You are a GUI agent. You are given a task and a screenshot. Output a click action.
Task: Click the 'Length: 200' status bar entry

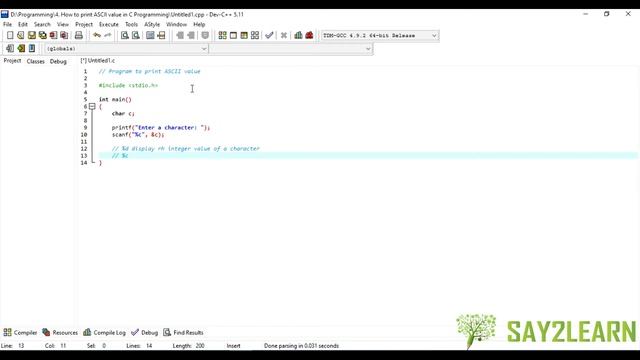[189, 346]
